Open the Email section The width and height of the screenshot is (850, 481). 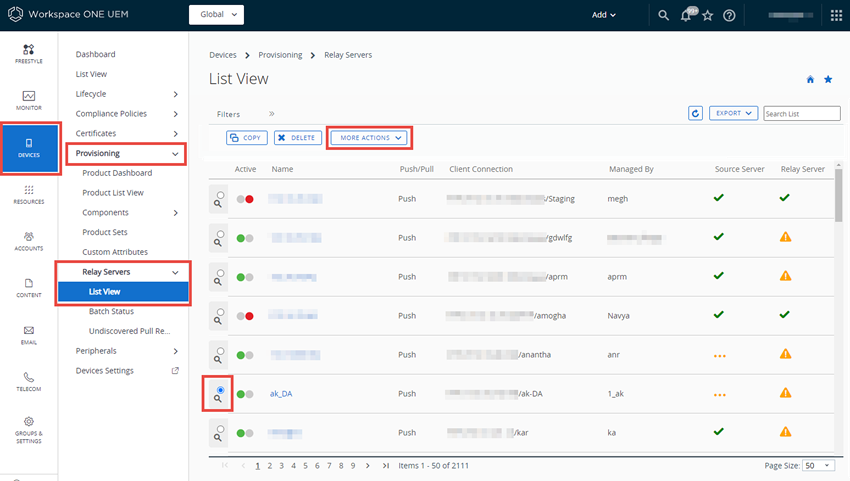tap(29, 335)
